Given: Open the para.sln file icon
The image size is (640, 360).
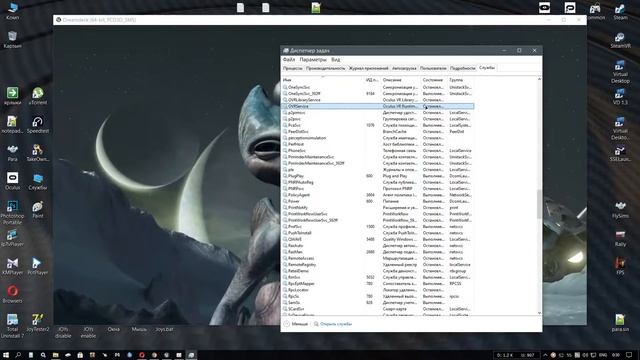Looking at the screenshot, I should pyautogui.click(x=620, y=323).
